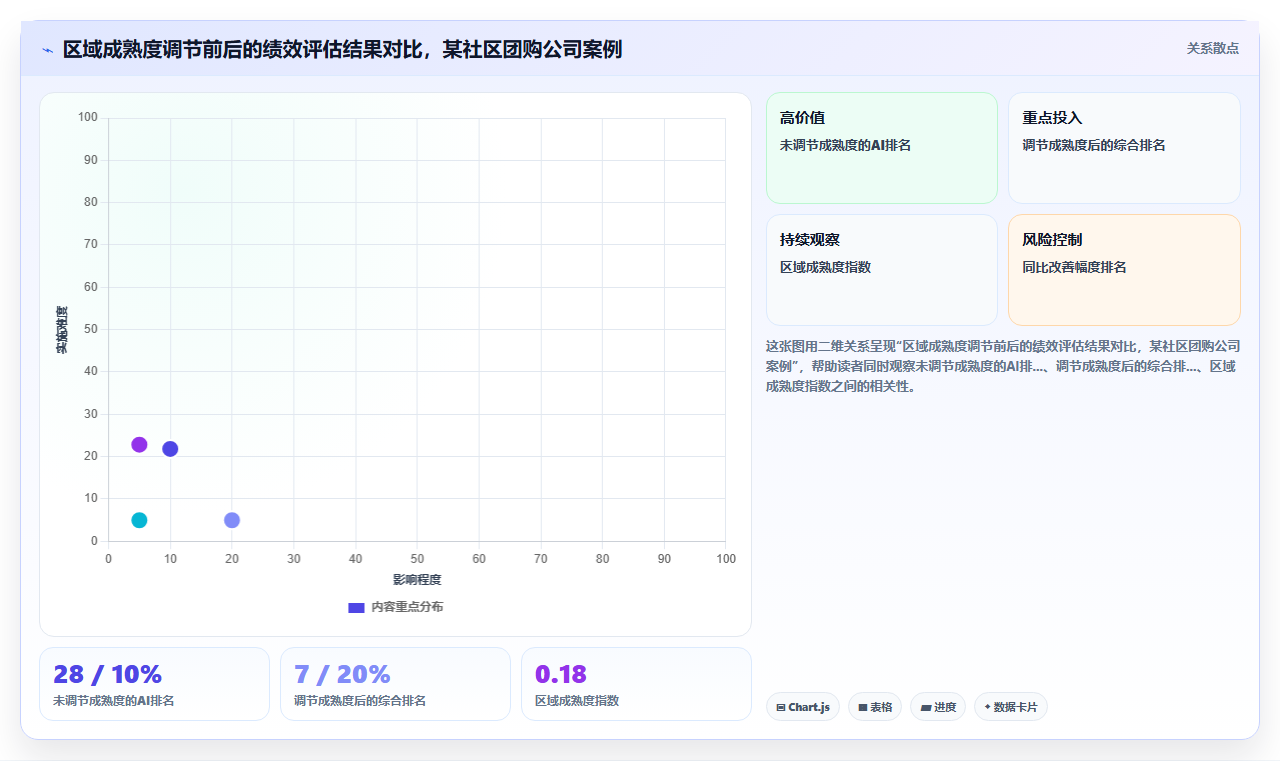Click the 28 / 10% stat card
This screenshot has height=761, width=1280.
tap(154, 684)
